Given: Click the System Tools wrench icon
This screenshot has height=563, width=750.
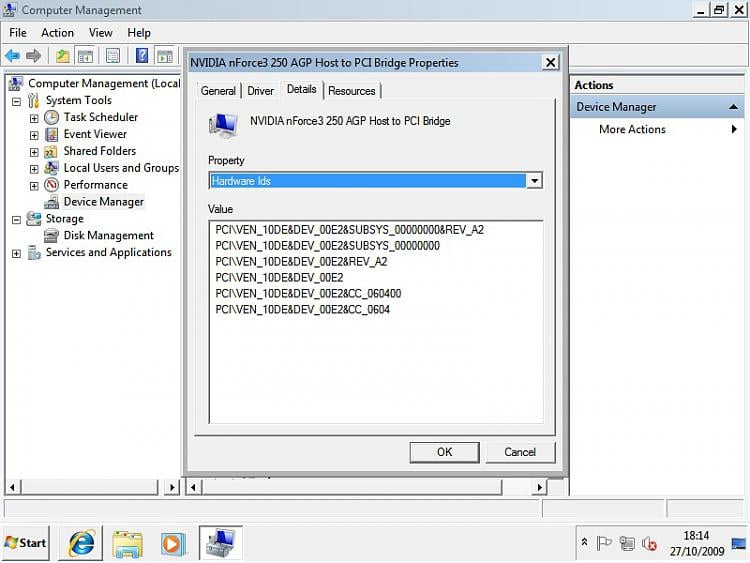Looking at the screenshot, I should click(33, 100).
